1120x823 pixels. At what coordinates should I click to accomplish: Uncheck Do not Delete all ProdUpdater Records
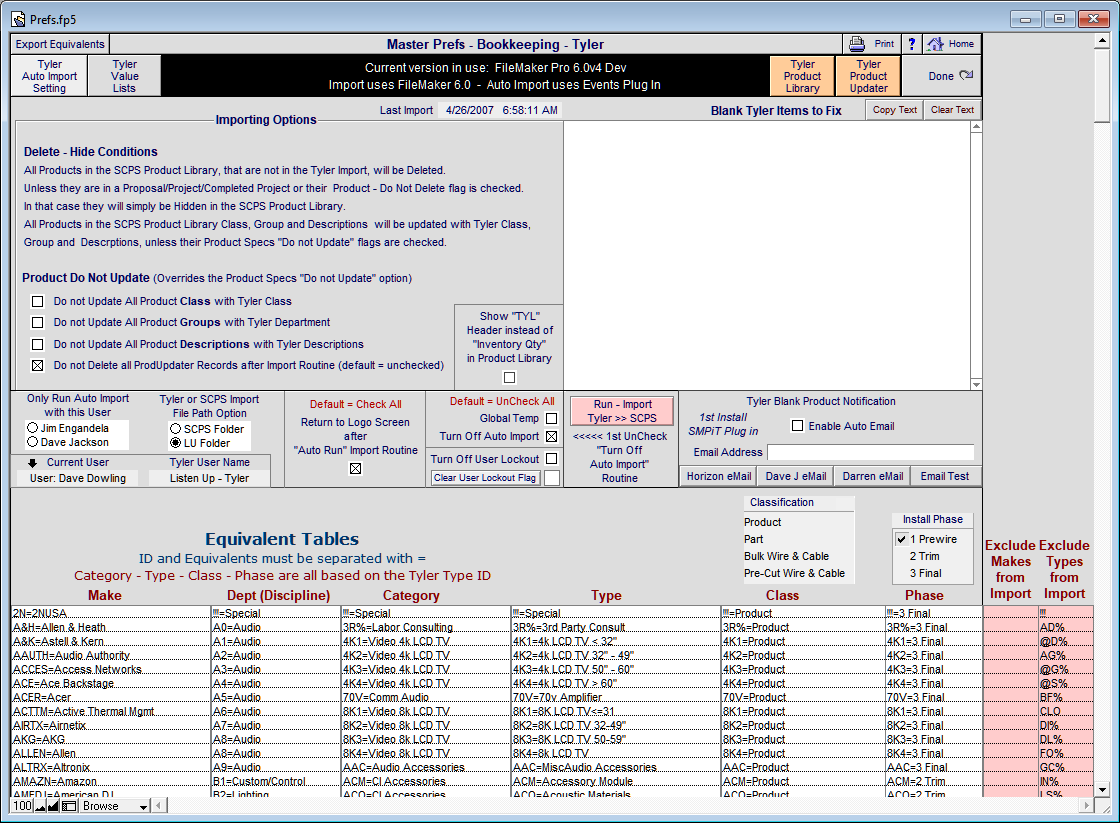38,366
